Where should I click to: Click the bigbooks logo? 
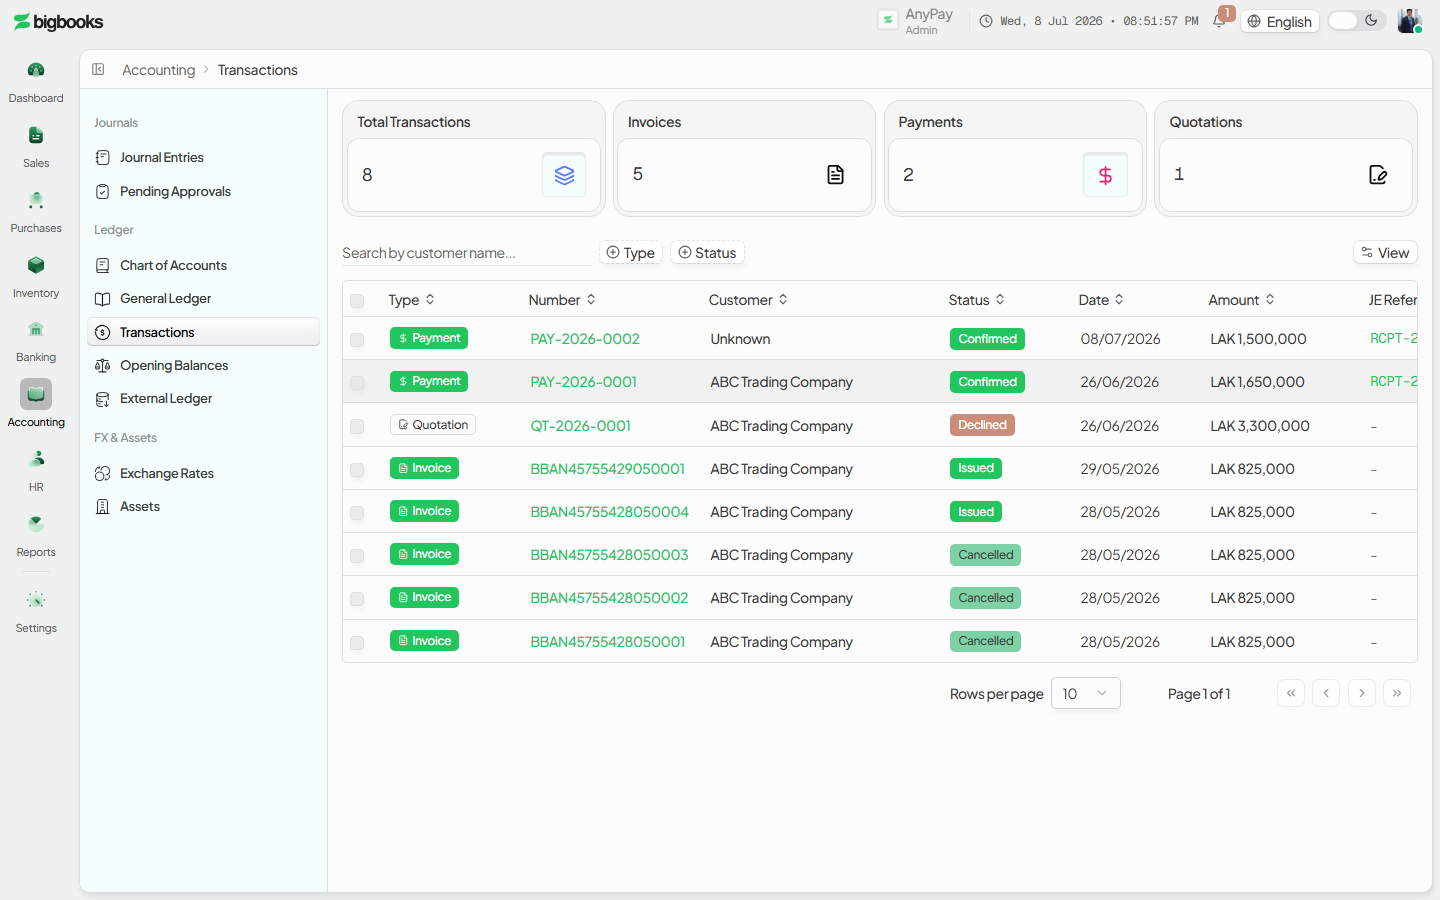(x=58, y=22)
